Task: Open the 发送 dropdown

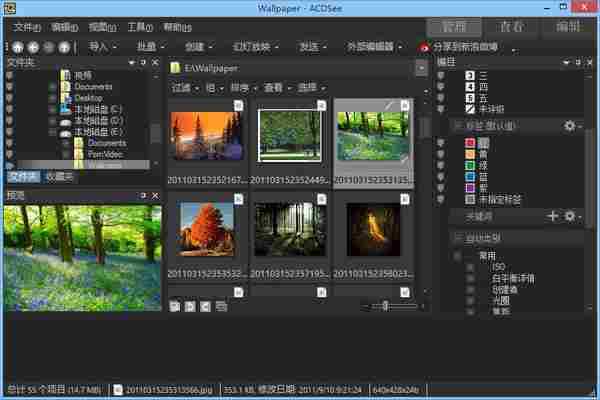Action: [313, 47]
